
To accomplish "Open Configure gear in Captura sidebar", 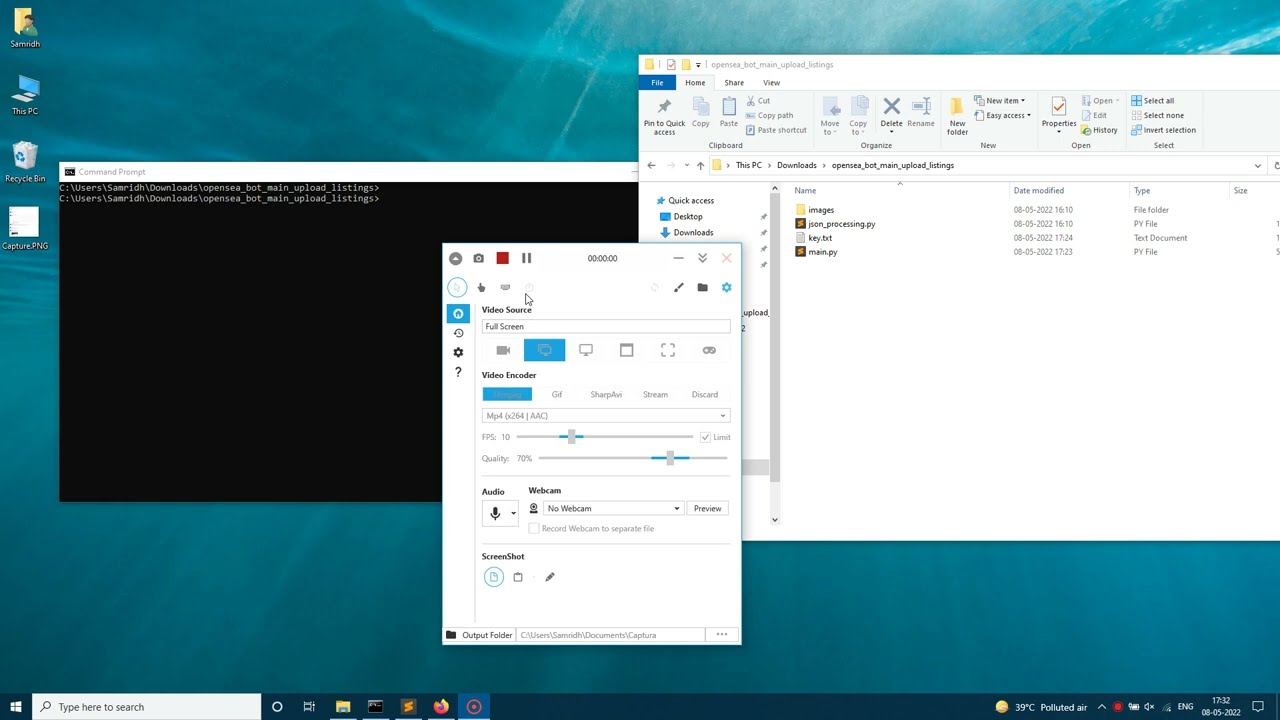I will coord(458,352).
